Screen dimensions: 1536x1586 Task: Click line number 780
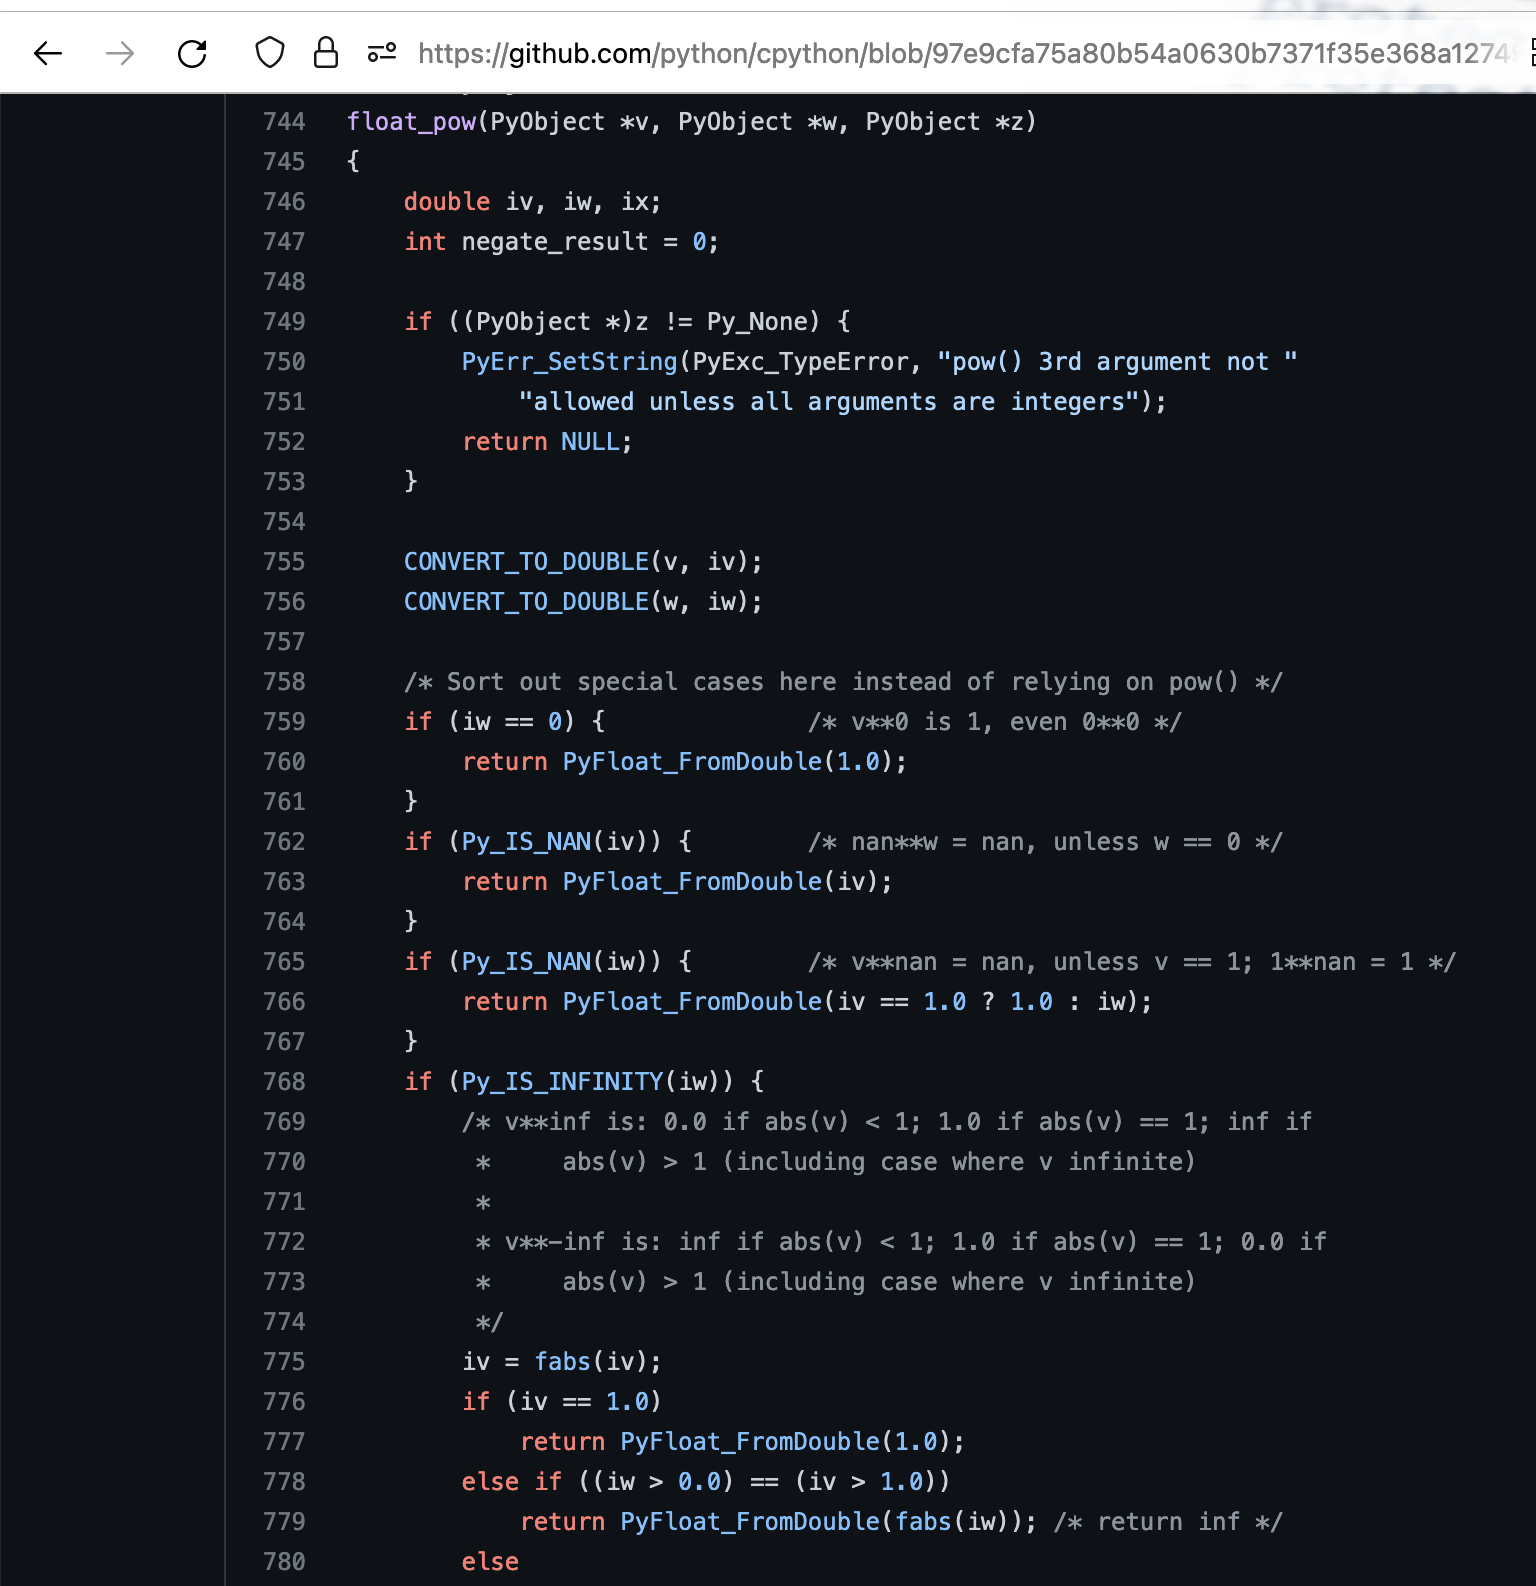pos(284,1562)
